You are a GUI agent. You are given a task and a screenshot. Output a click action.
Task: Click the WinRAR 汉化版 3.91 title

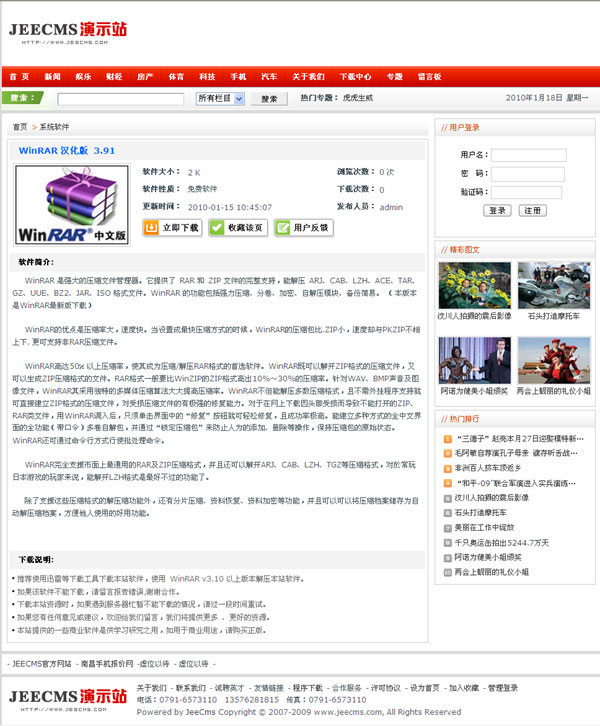click(67, 150)
